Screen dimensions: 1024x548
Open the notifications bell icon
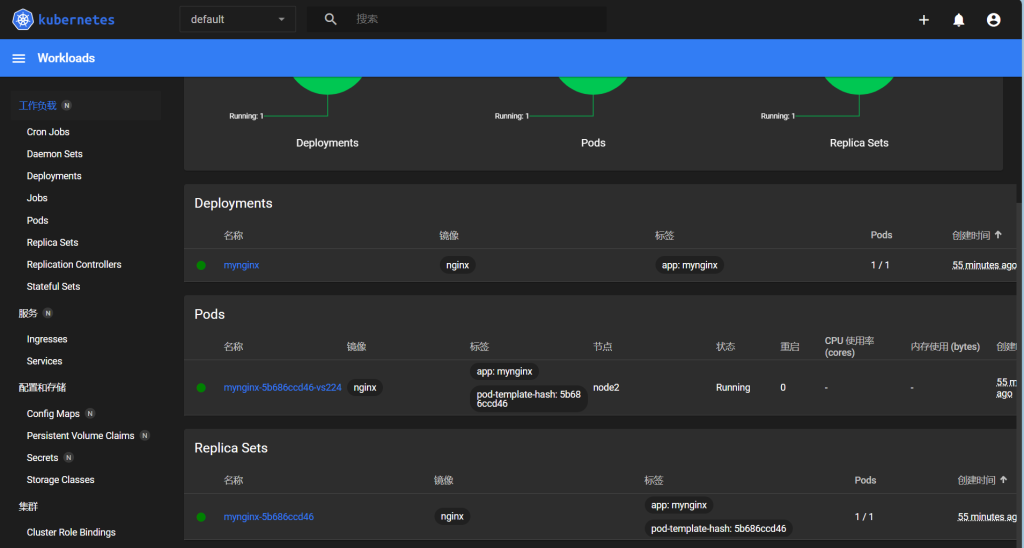click(958, 20)
